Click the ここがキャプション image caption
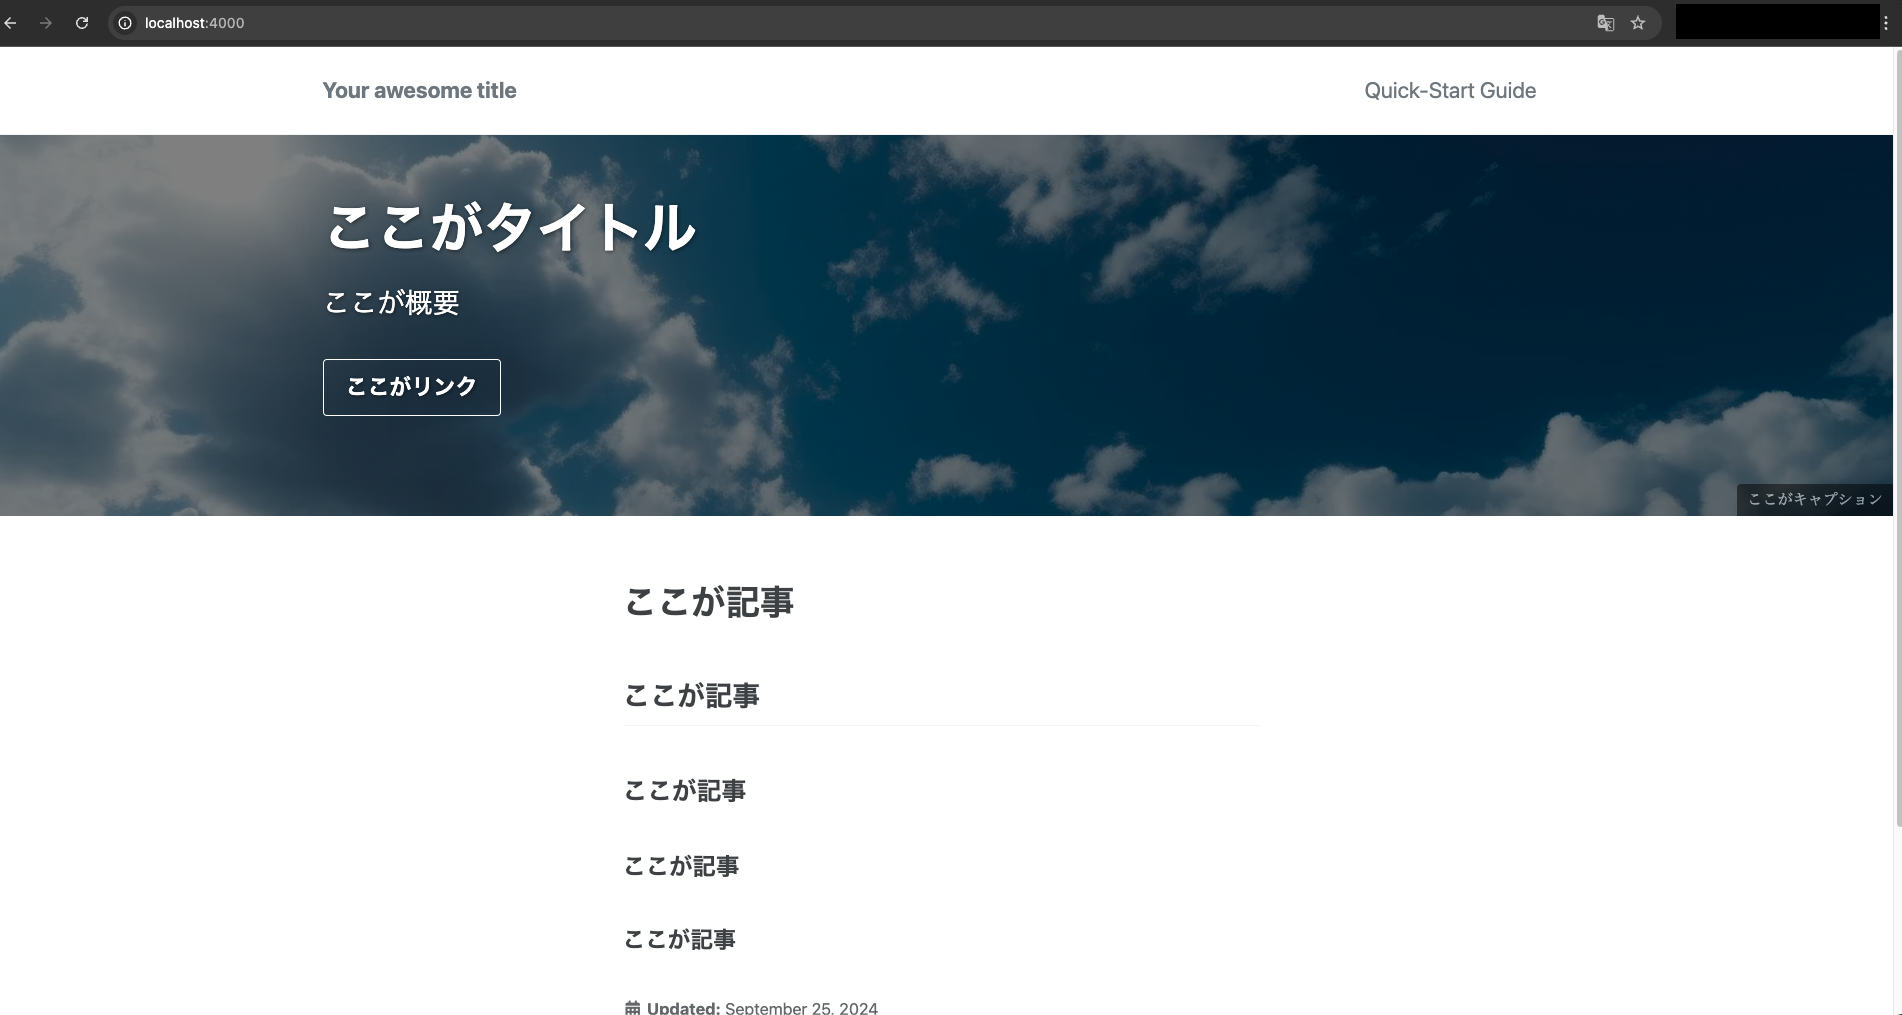This screenshot has width=1902, height=1015. pos(1814,499)
